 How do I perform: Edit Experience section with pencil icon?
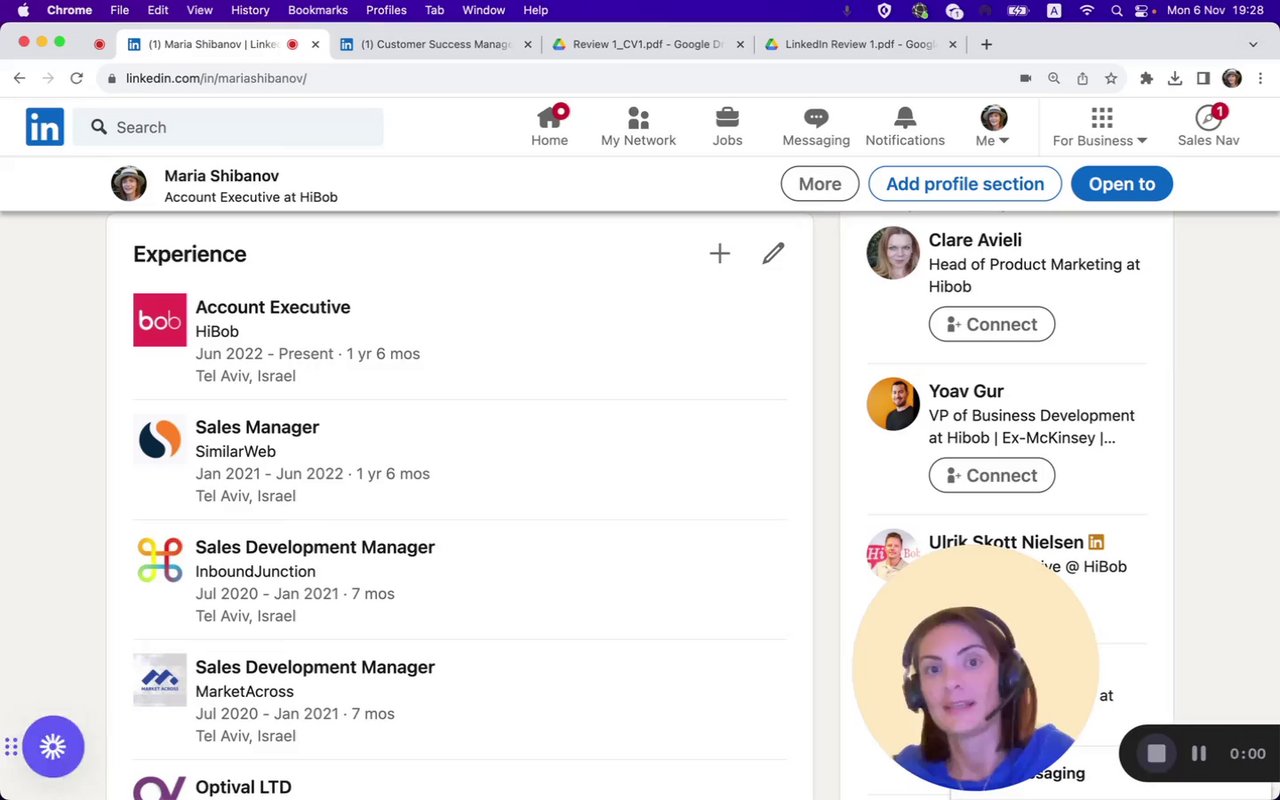(773, 254)
